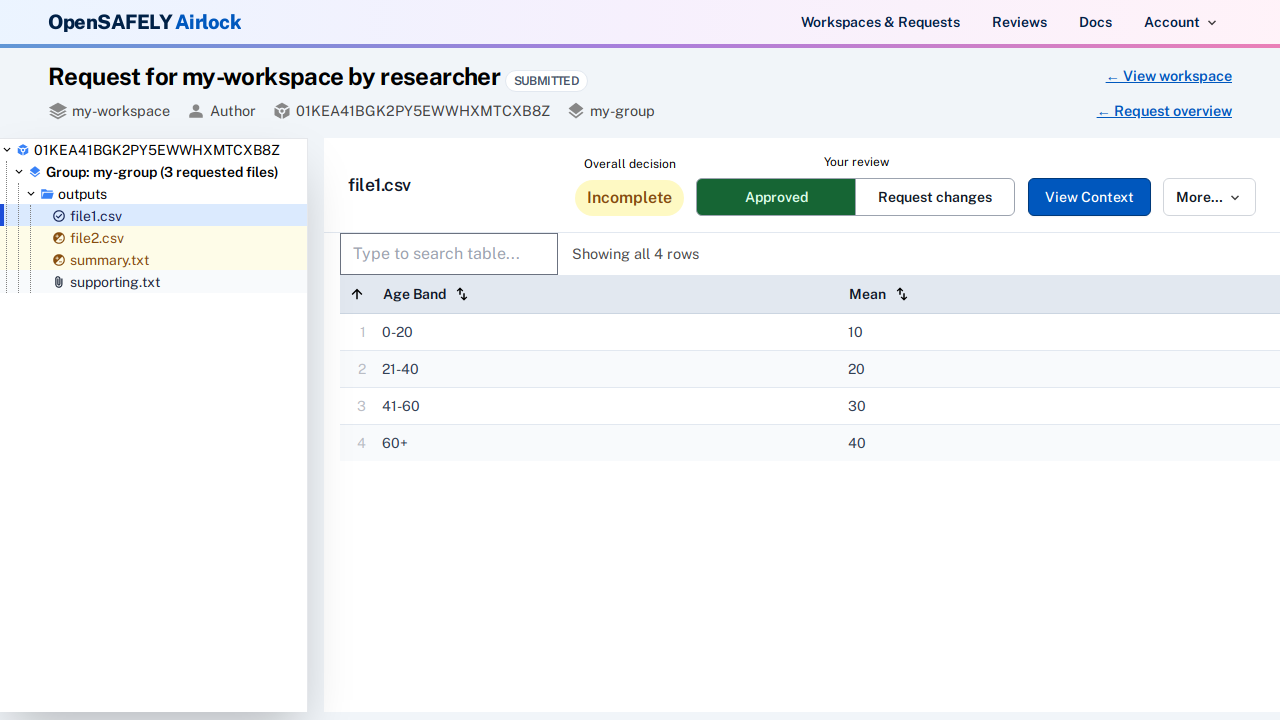Click the paperclip icon beside supporting.txt
Image resolution: width=1280 pixels, height=720 pixels.
(x=58, y=282)
